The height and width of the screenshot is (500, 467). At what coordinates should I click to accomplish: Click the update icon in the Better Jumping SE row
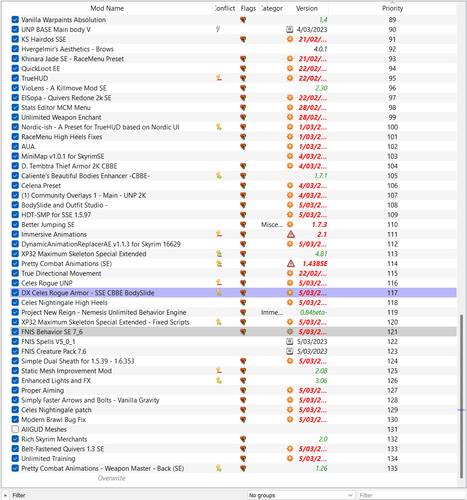(290, 224)
